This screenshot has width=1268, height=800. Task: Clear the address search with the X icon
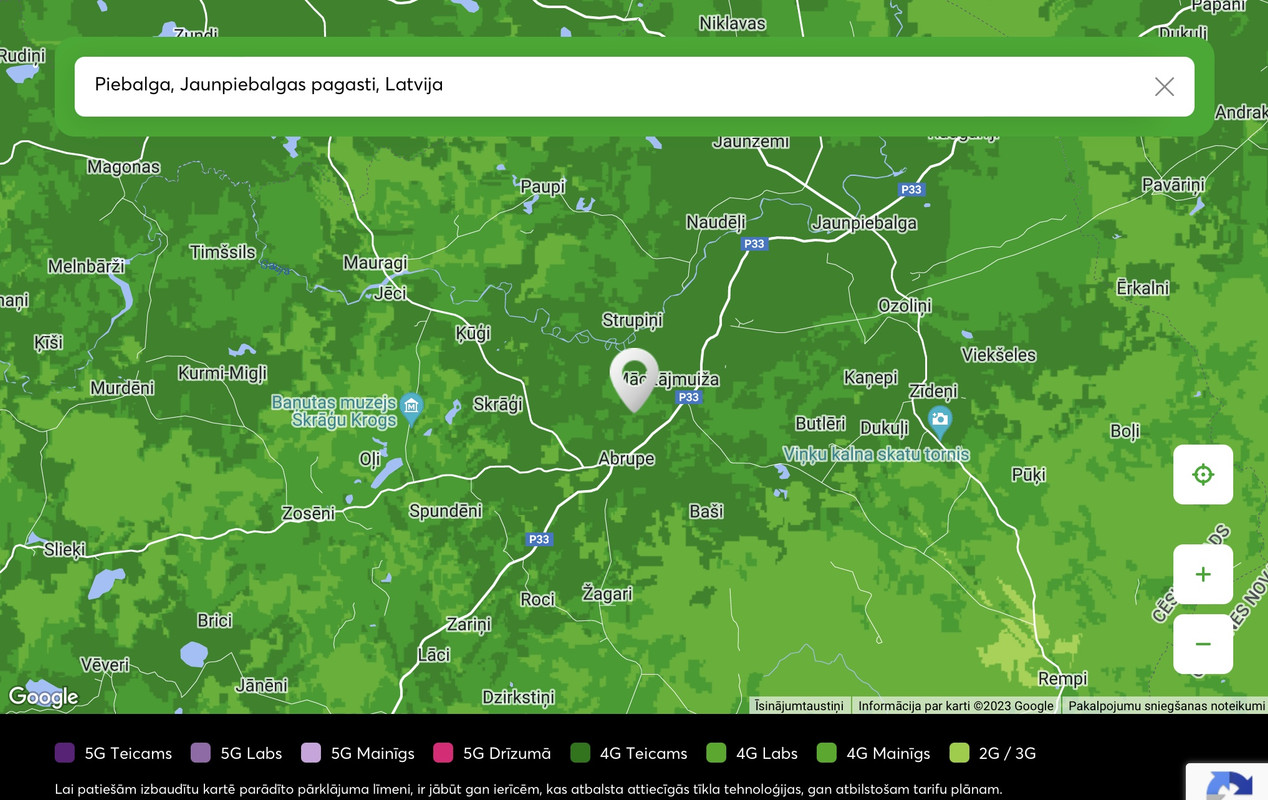tap(1164, 87)
